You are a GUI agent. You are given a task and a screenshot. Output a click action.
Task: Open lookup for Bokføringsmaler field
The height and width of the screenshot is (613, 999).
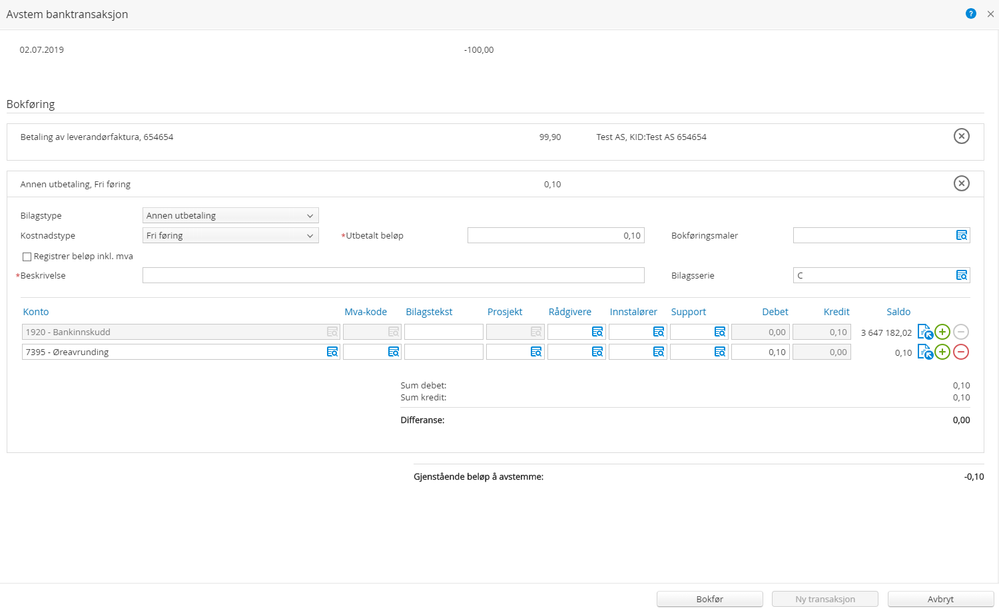pyautogui.click(x=961, y=236)
